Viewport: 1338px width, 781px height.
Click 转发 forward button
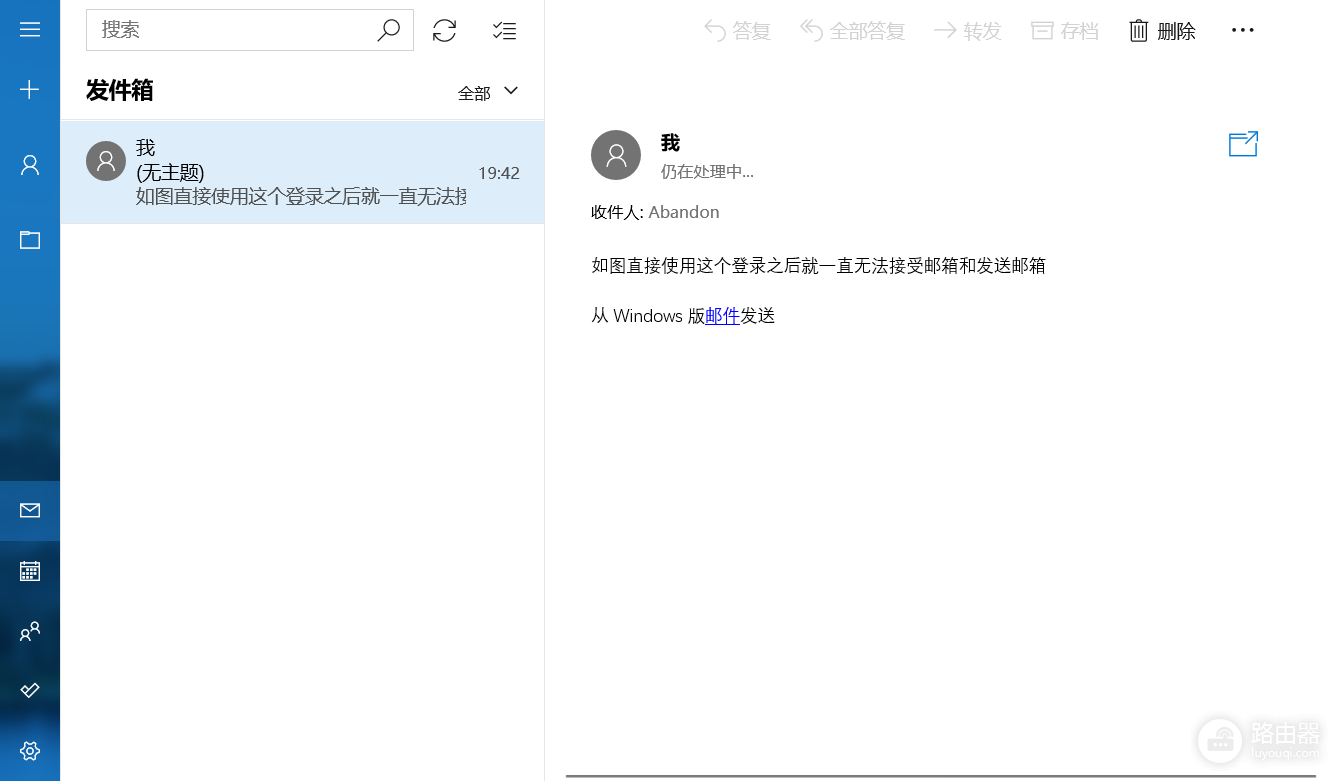968,31
